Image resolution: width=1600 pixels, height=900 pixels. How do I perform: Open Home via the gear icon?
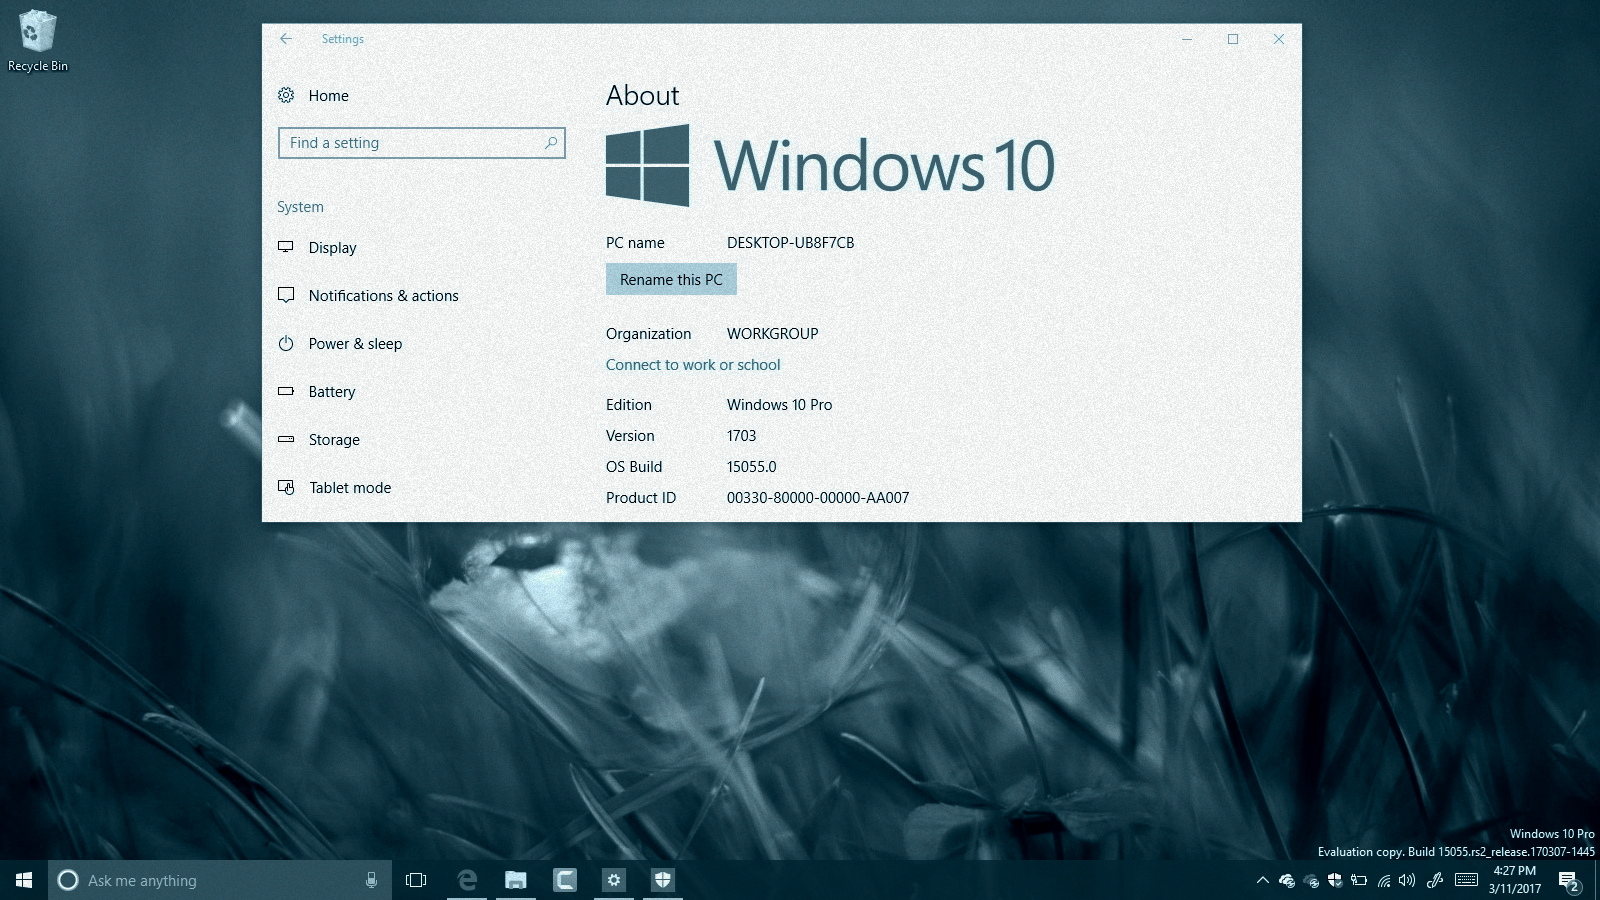coord(286,95)
